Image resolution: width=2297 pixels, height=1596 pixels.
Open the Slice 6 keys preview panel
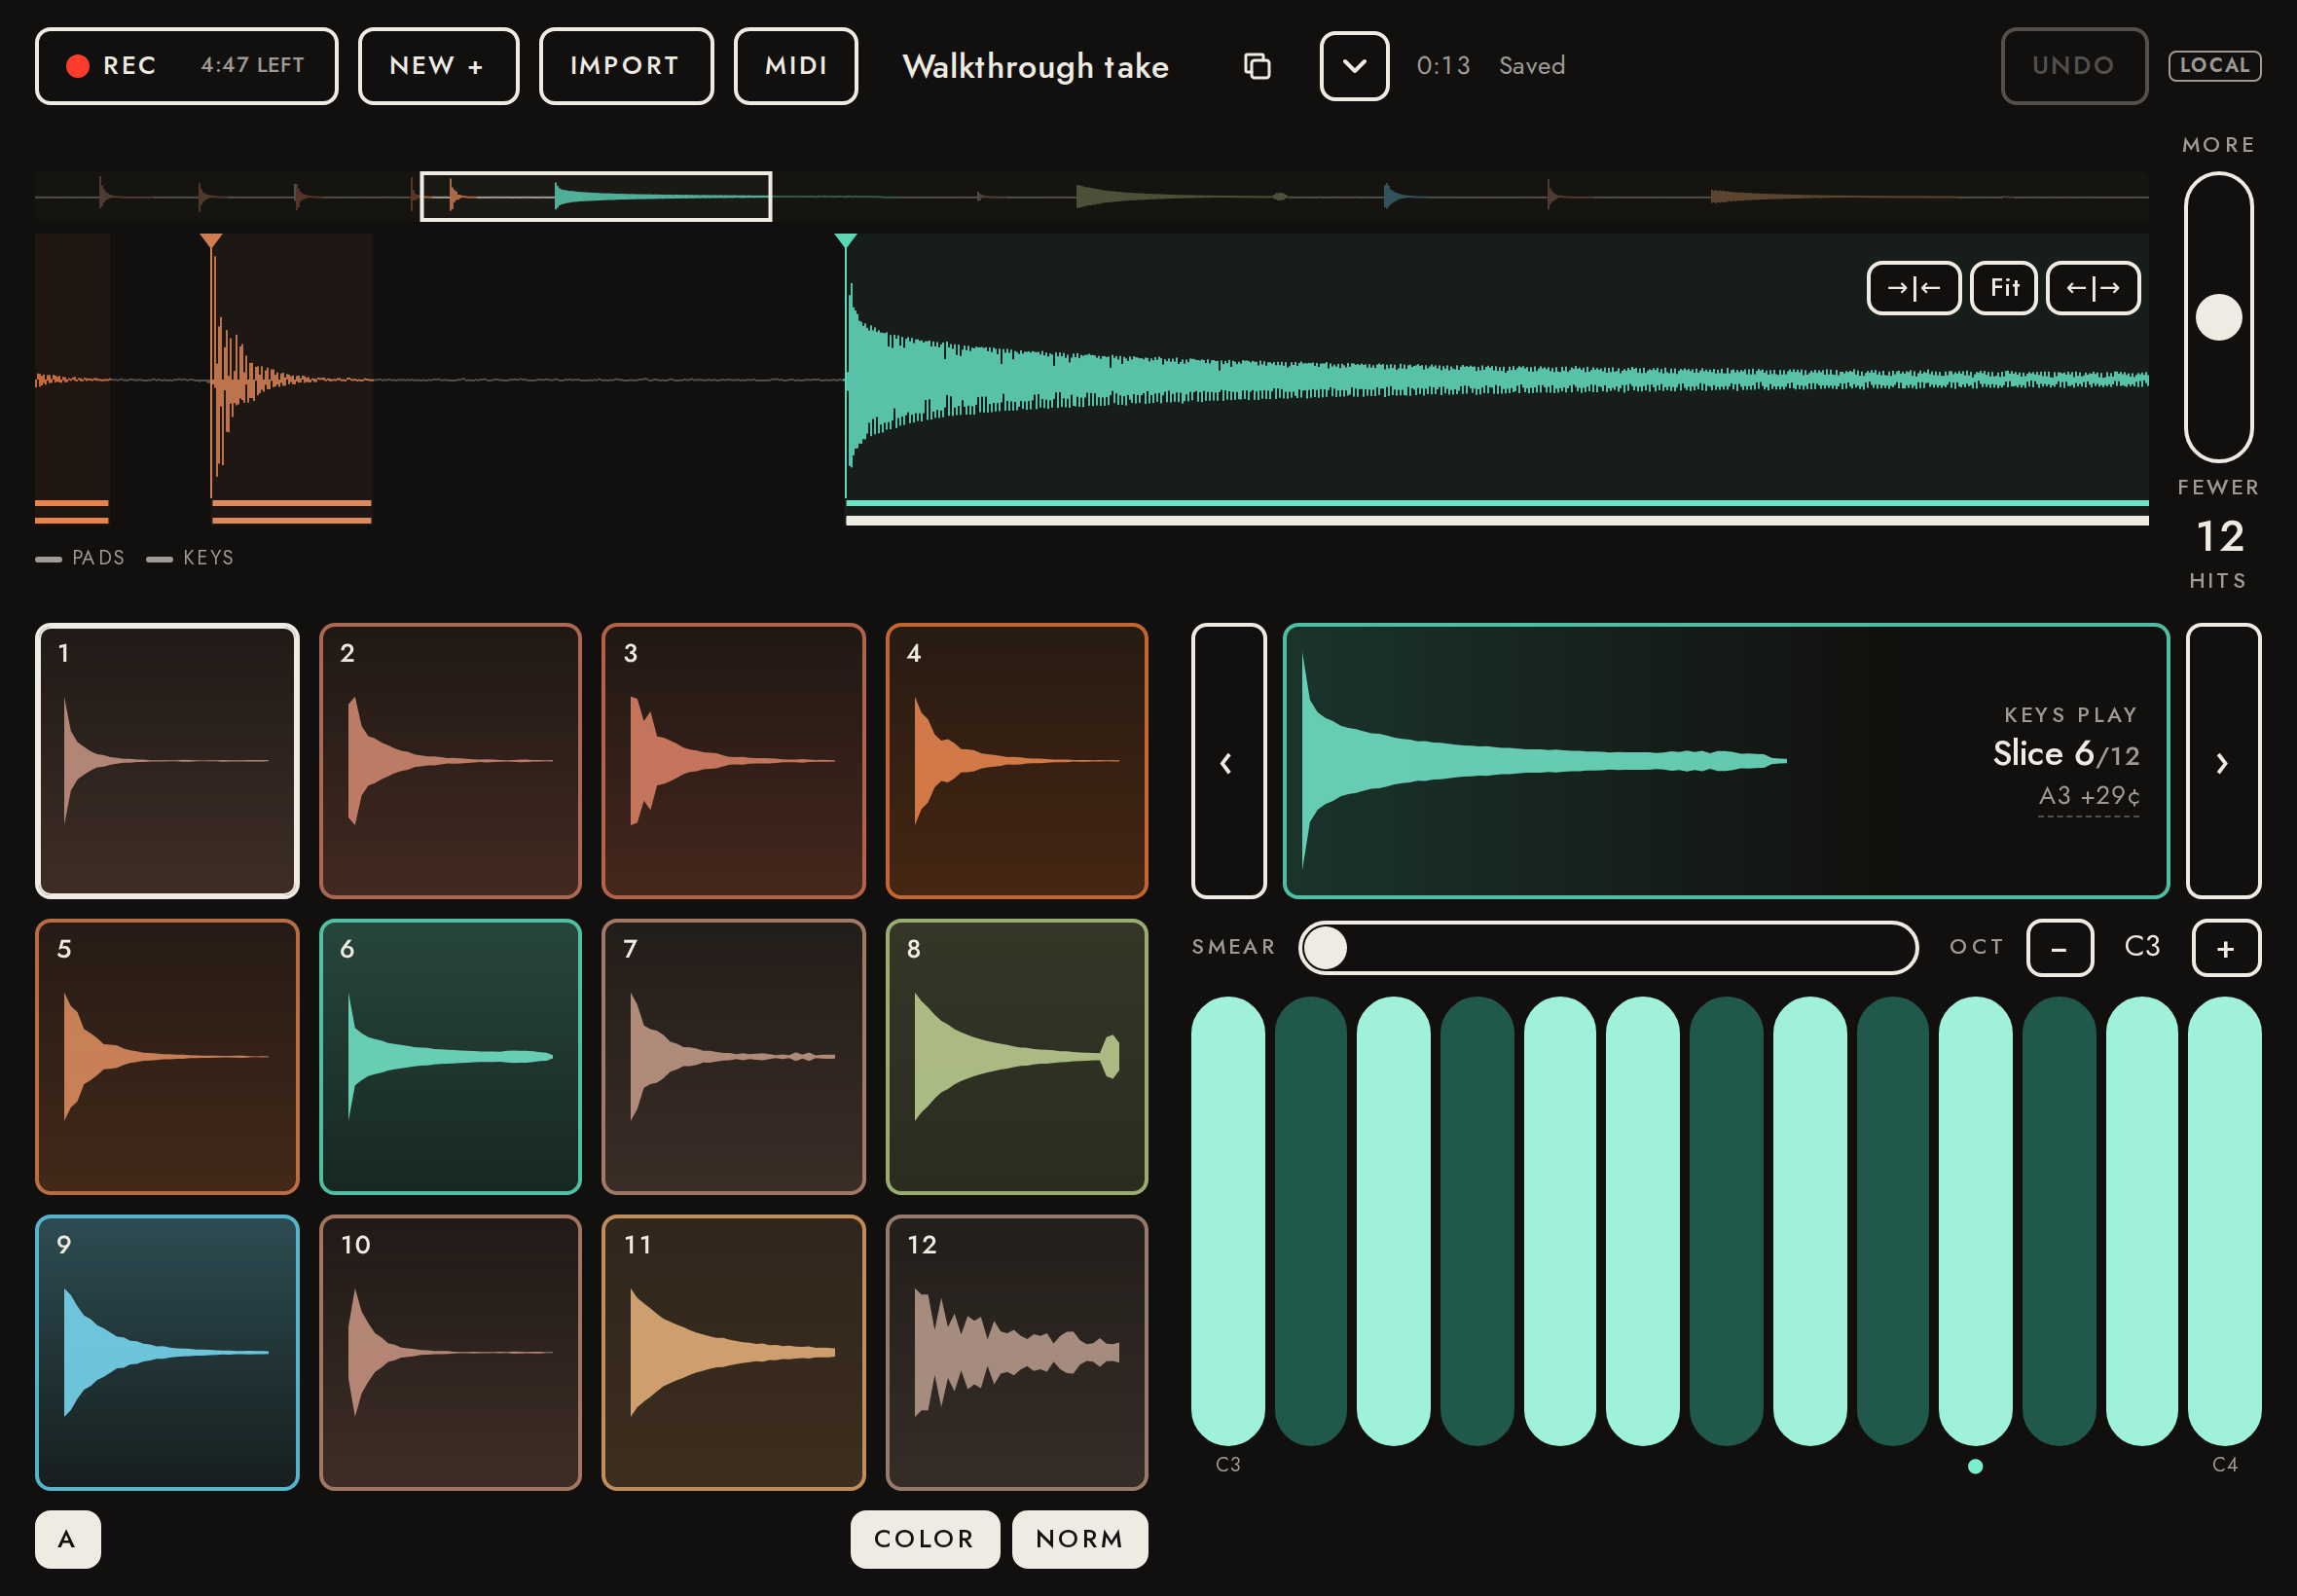point(1726,761)
